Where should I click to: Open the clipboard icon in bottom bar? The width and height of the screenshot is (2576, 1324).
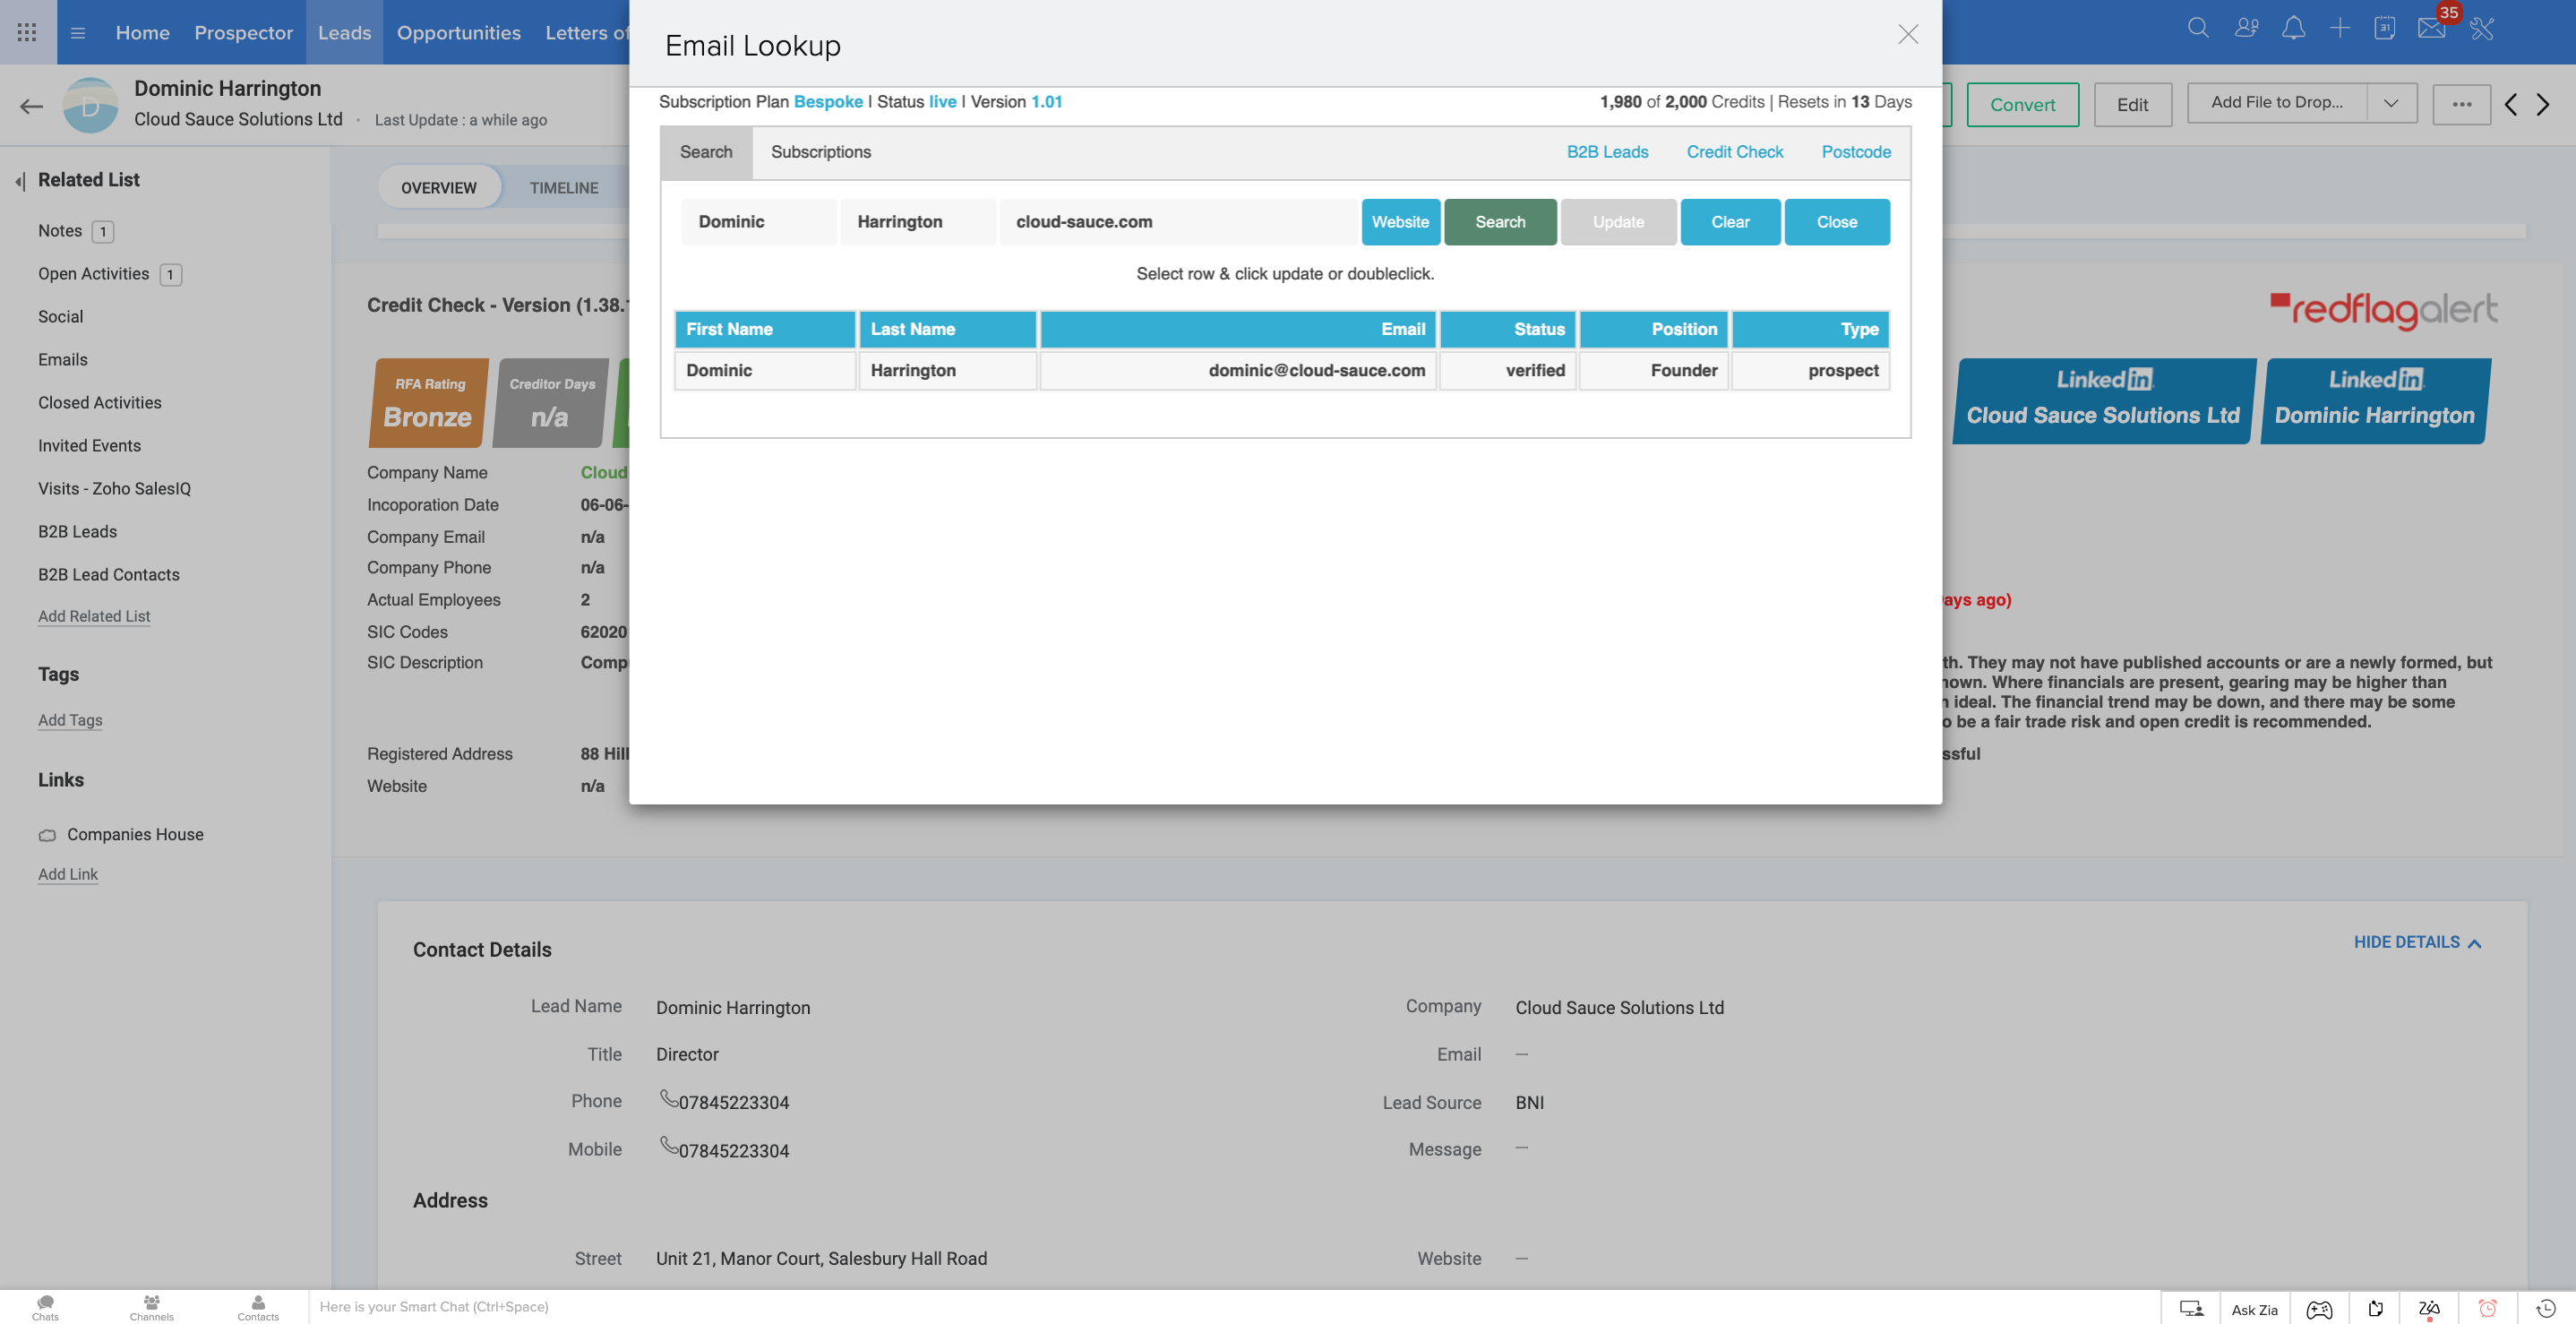[x=2375, y=1308]
